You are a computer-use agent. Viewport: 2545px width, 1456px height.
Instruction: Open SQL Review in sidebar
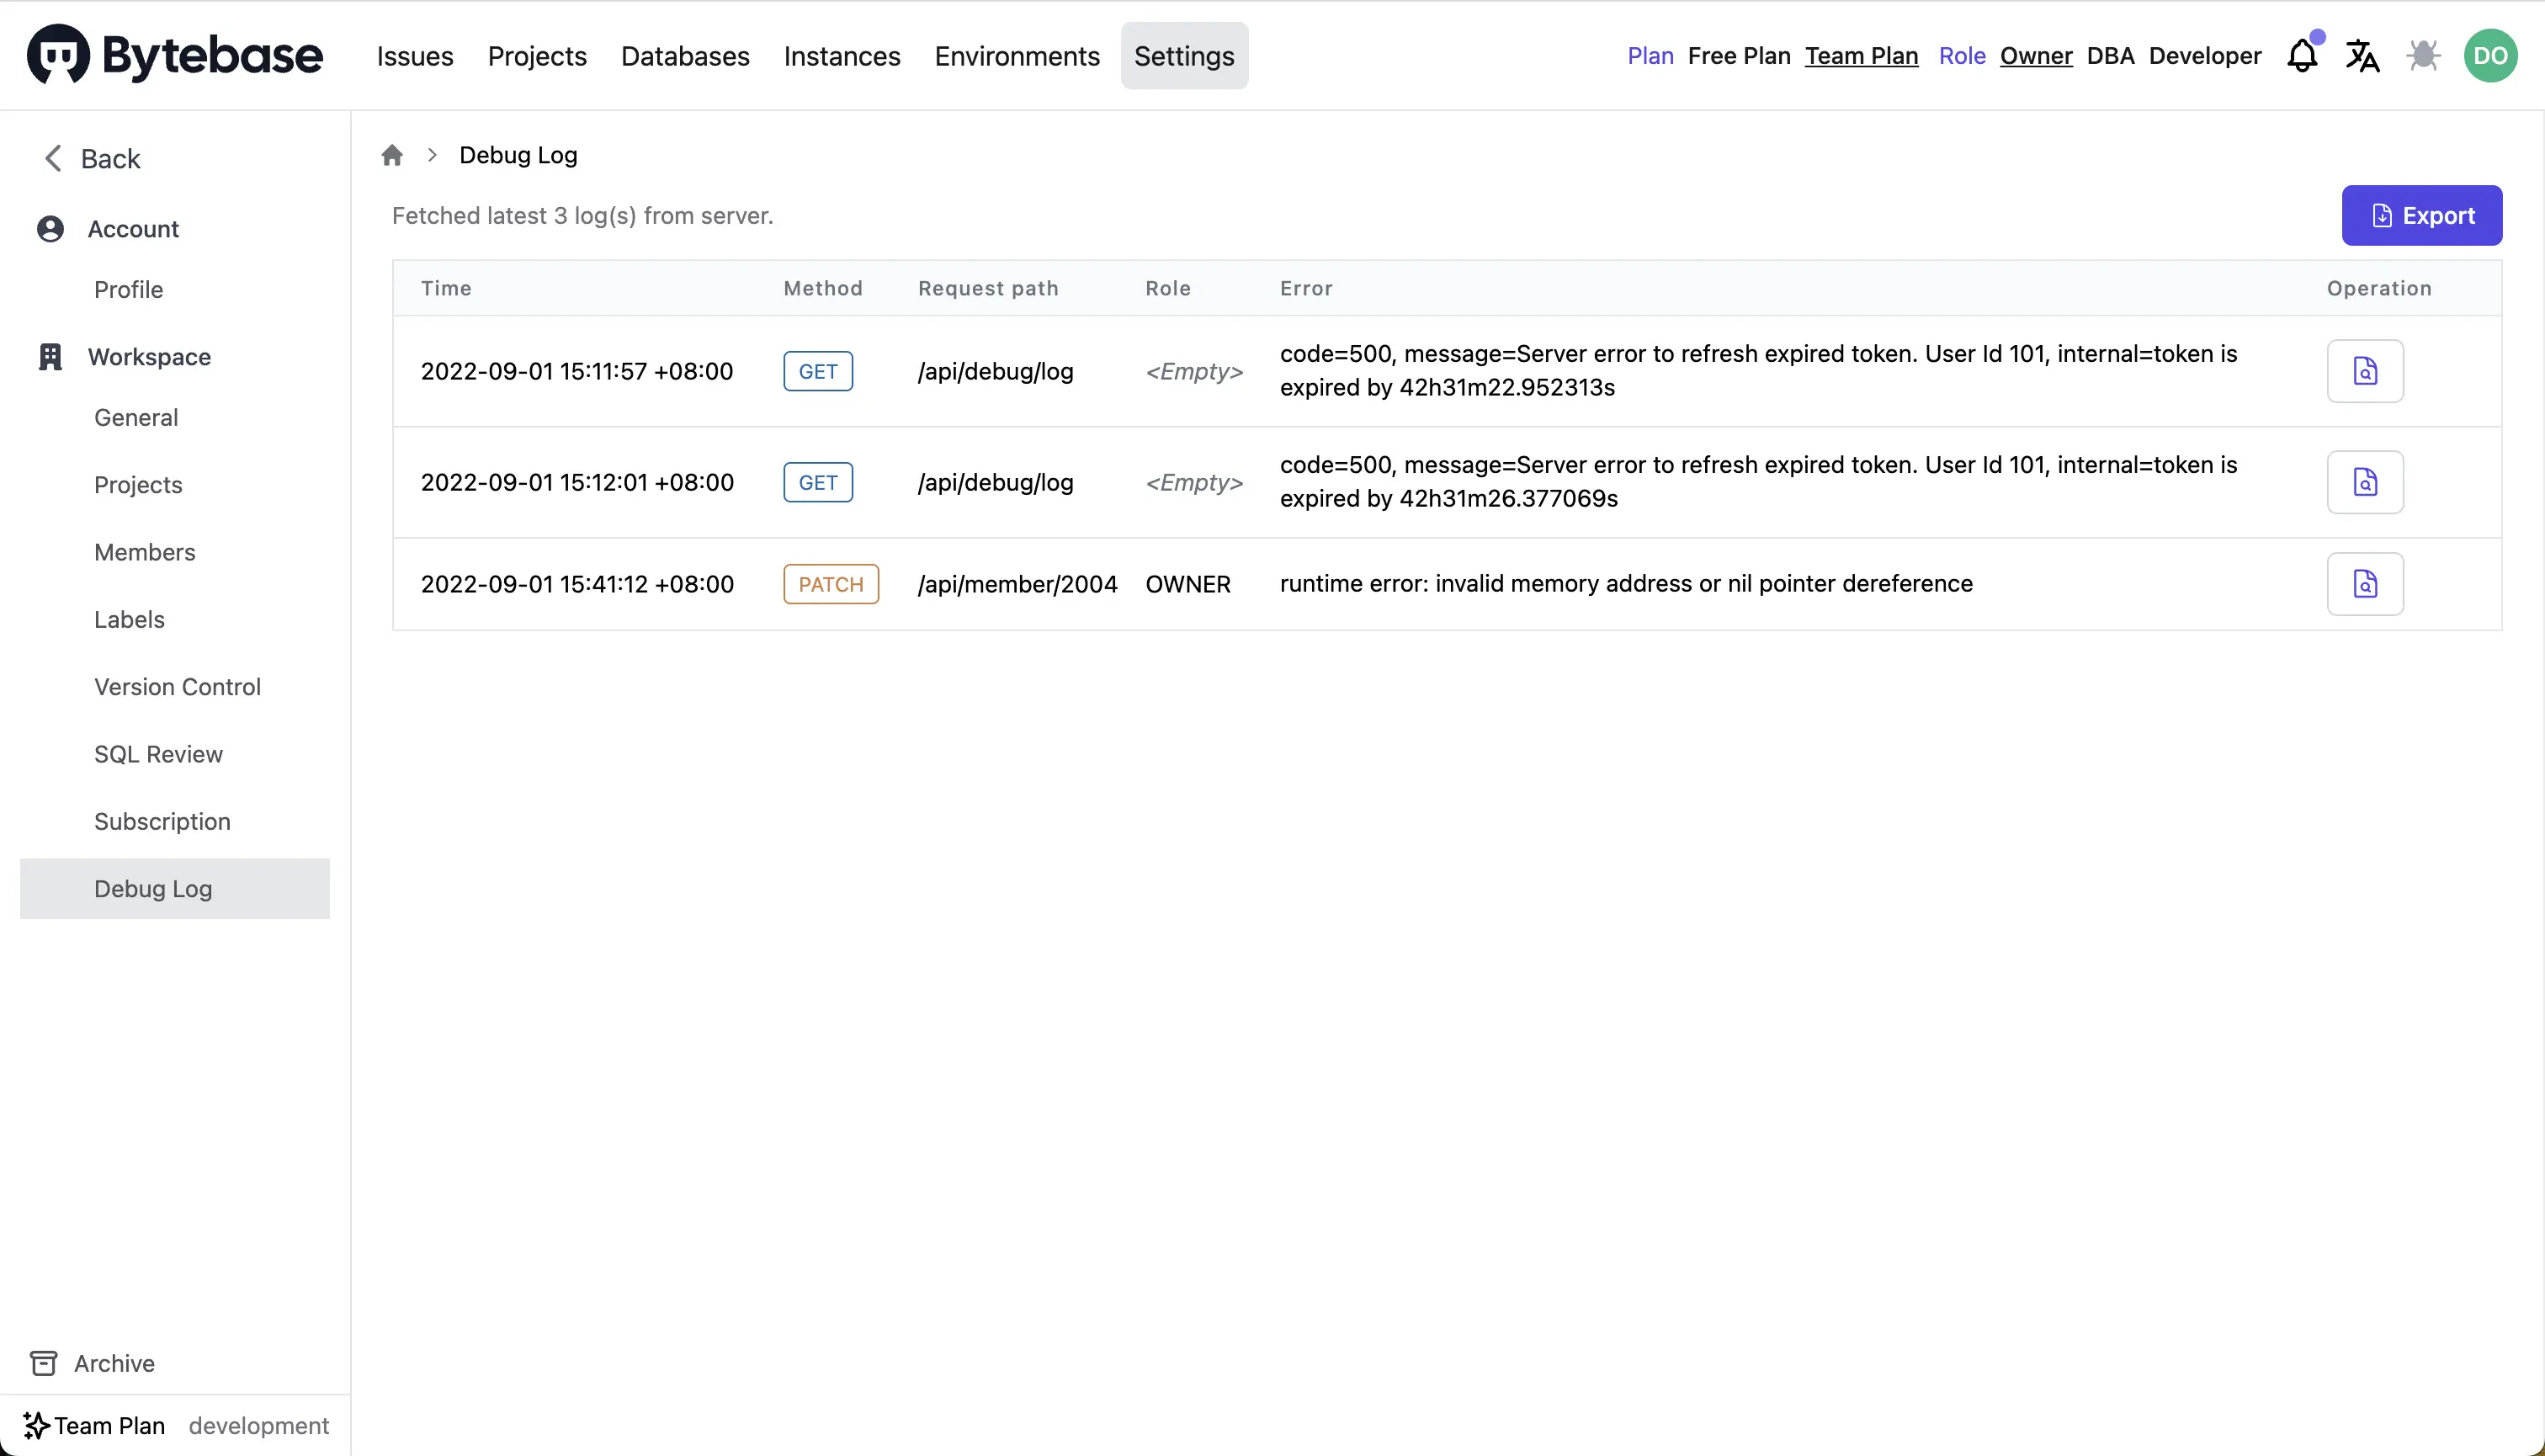pos(158,754)
